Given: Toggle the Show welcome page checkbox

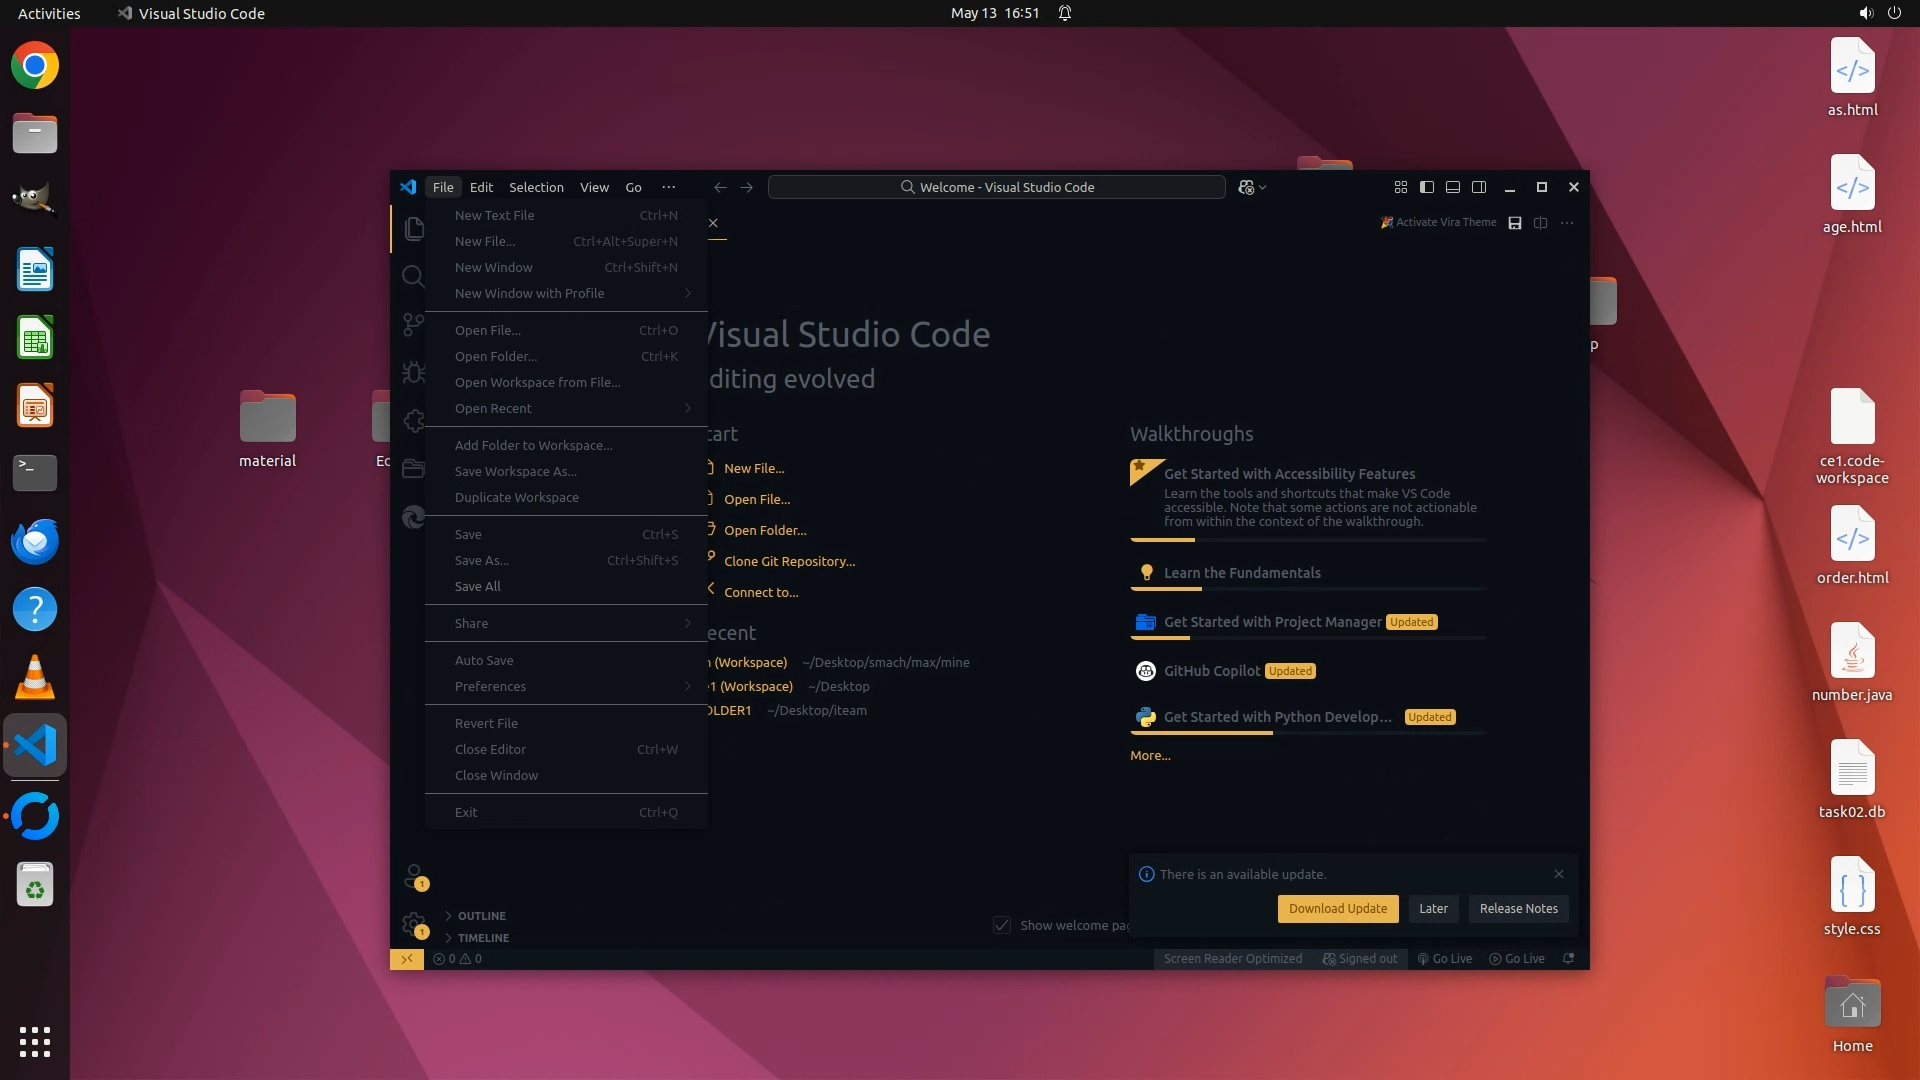Looking at the screenshot, I should coord(1002,925).
